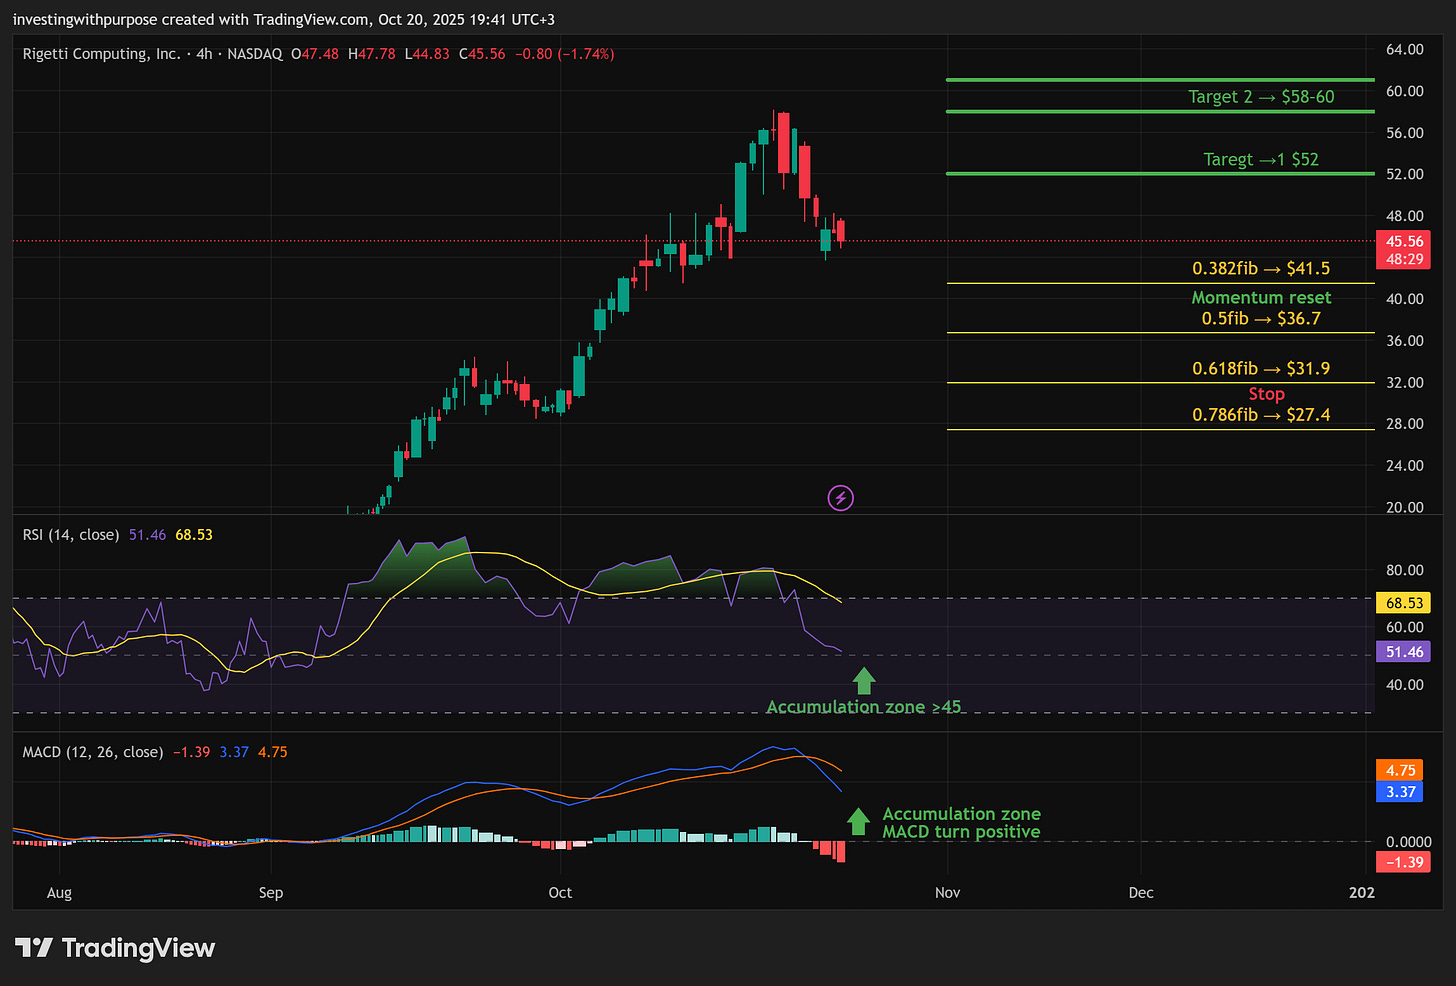Click the orange MACD tag 4.75
The width and height of the screenshot is (1456, 986).
1400,771
